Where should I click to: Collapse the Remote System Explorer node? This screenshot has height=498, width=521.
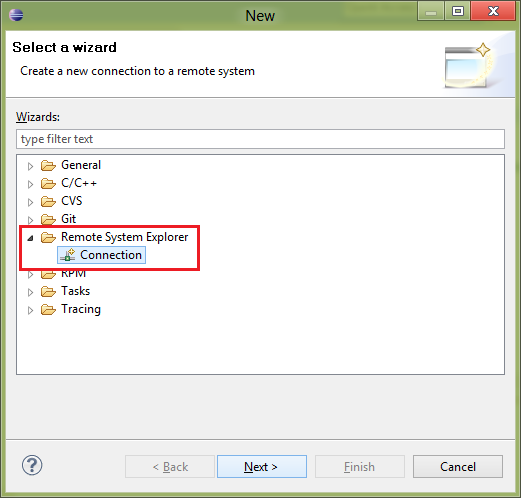(x=30, y=238)
